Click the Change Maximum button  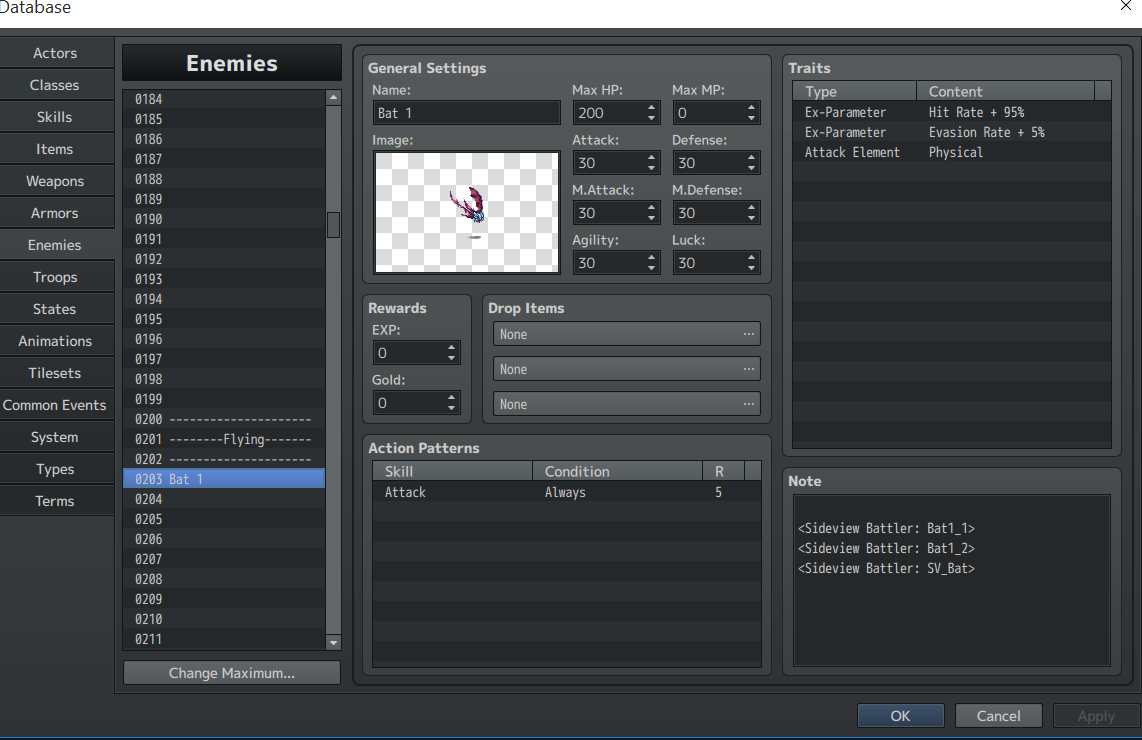pyautogui.click(x=232, y=673)
